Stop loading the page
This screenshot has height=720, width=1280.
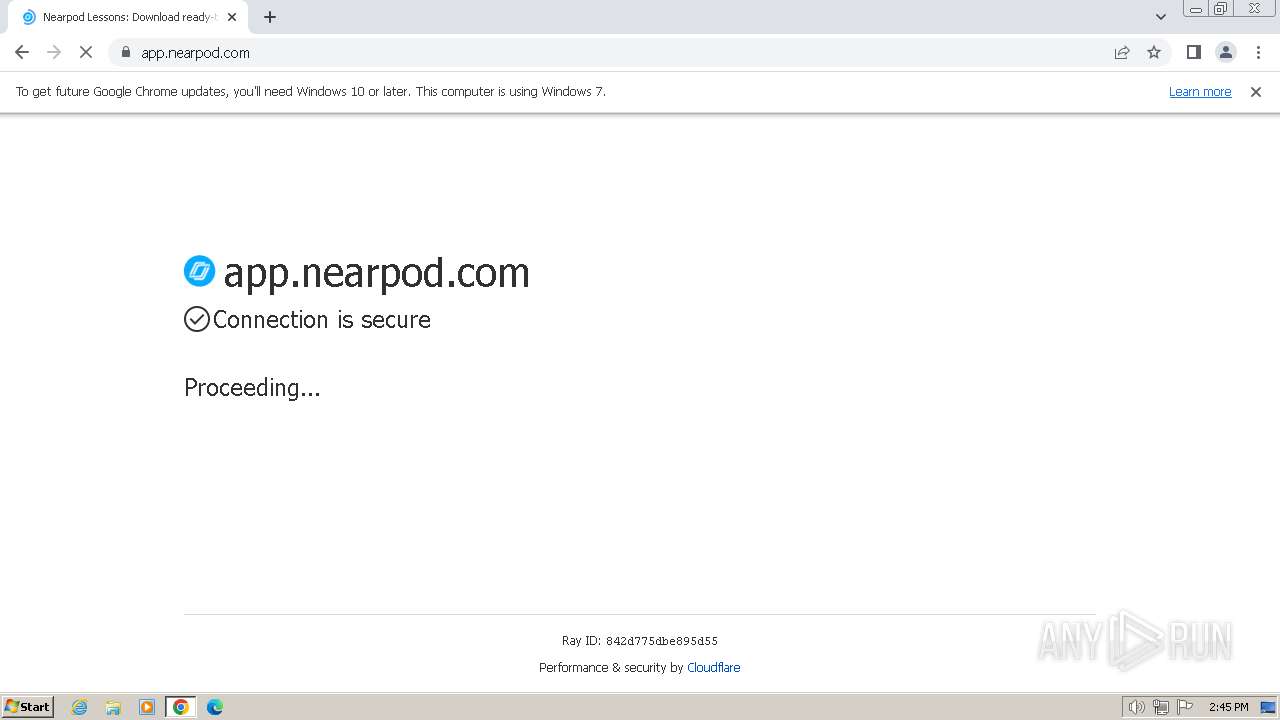86,52
